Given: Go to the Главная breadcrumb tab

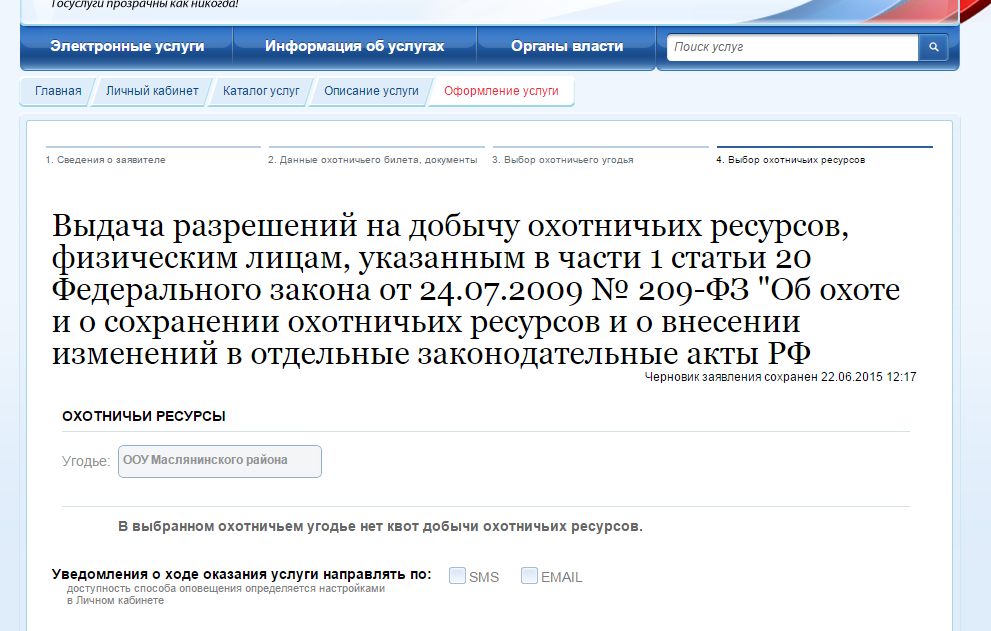Looking at the screenshot, I should pyautogui.click(x=58, y=91).
